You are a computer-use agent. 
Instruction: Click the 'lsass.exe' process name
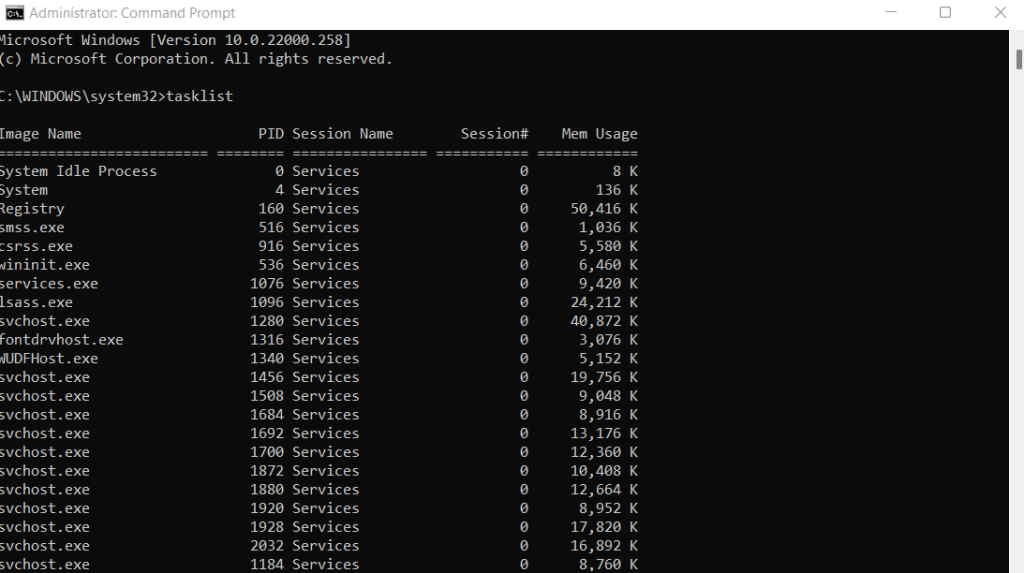point(37,303)
